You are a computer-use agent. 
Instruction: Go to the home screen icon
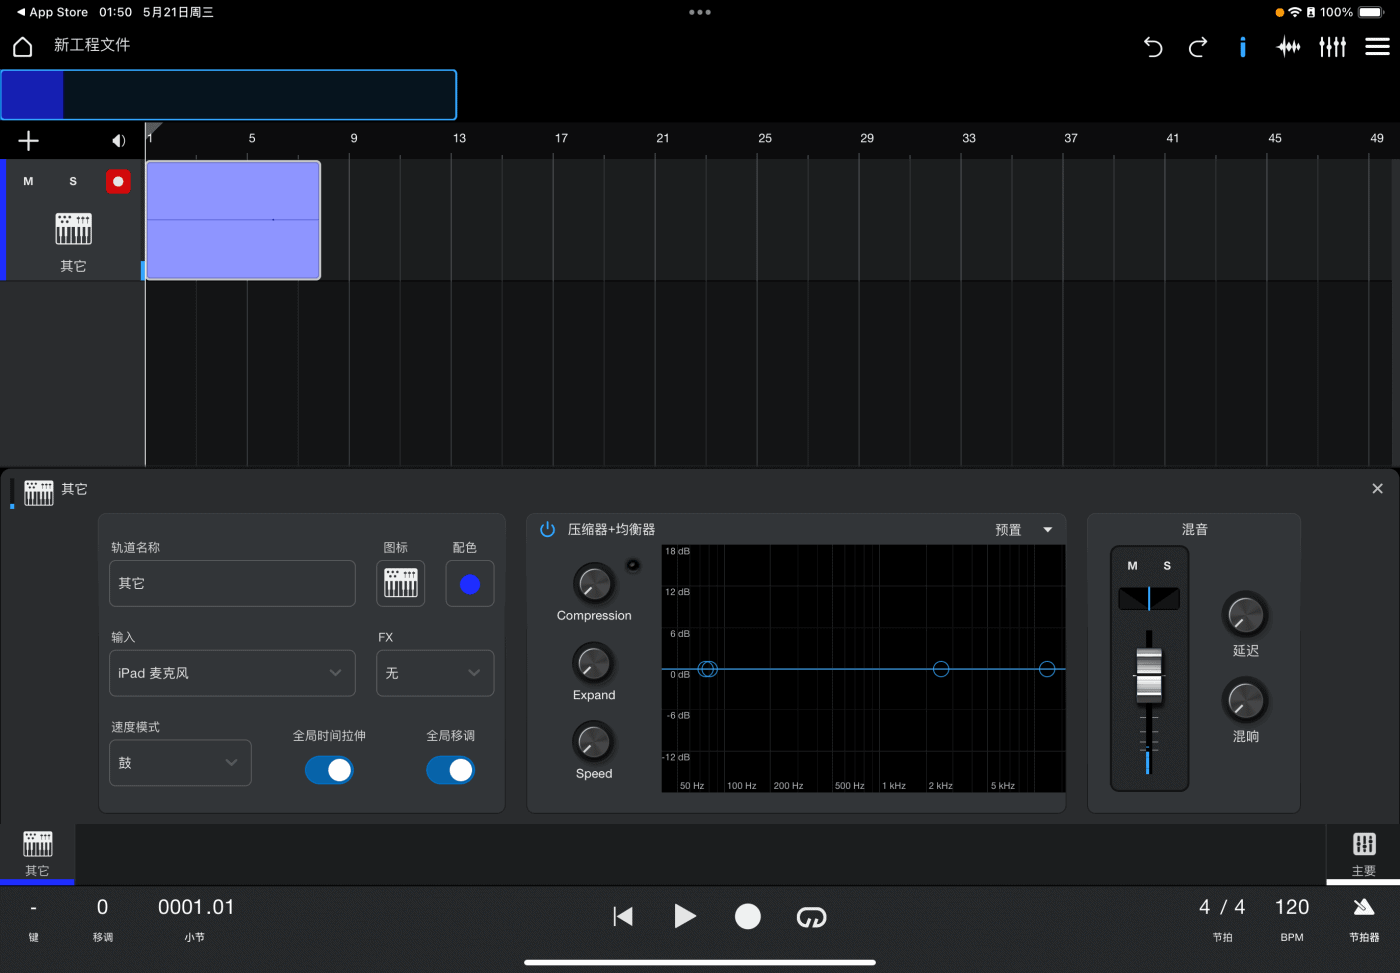tap(23, 47)
